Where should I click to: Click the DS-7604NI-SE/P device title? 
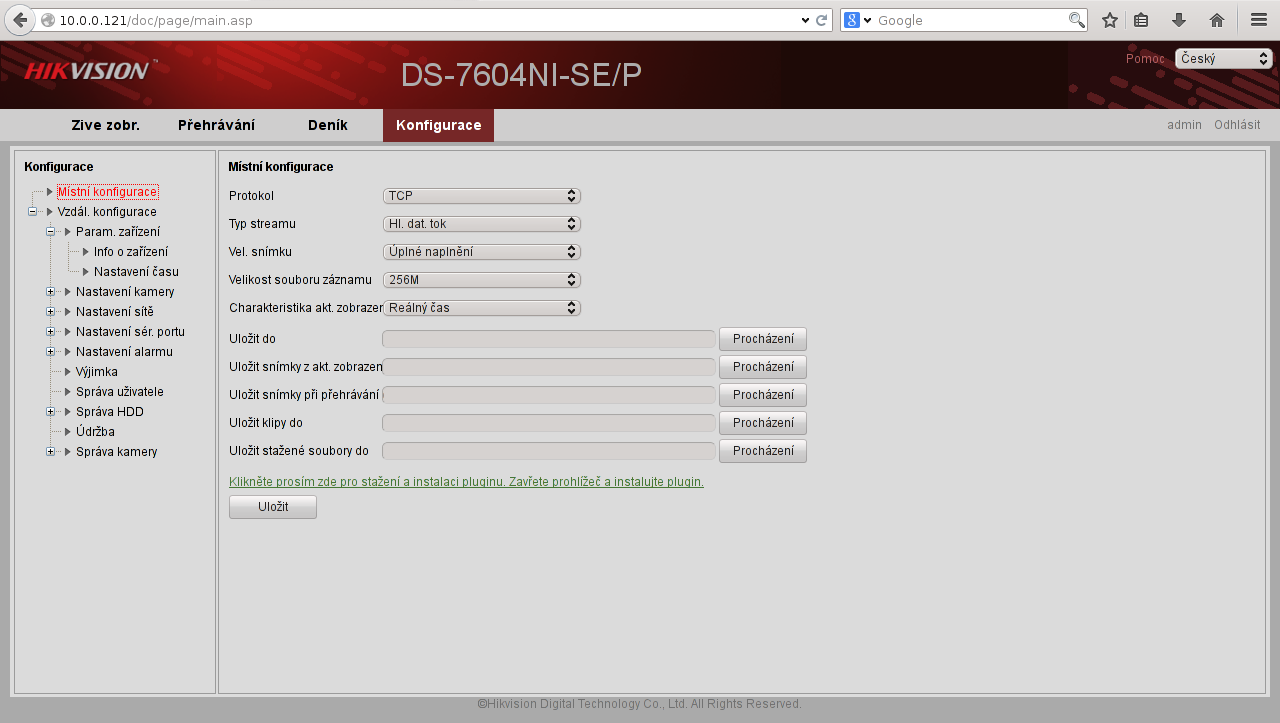click(521, 75)
